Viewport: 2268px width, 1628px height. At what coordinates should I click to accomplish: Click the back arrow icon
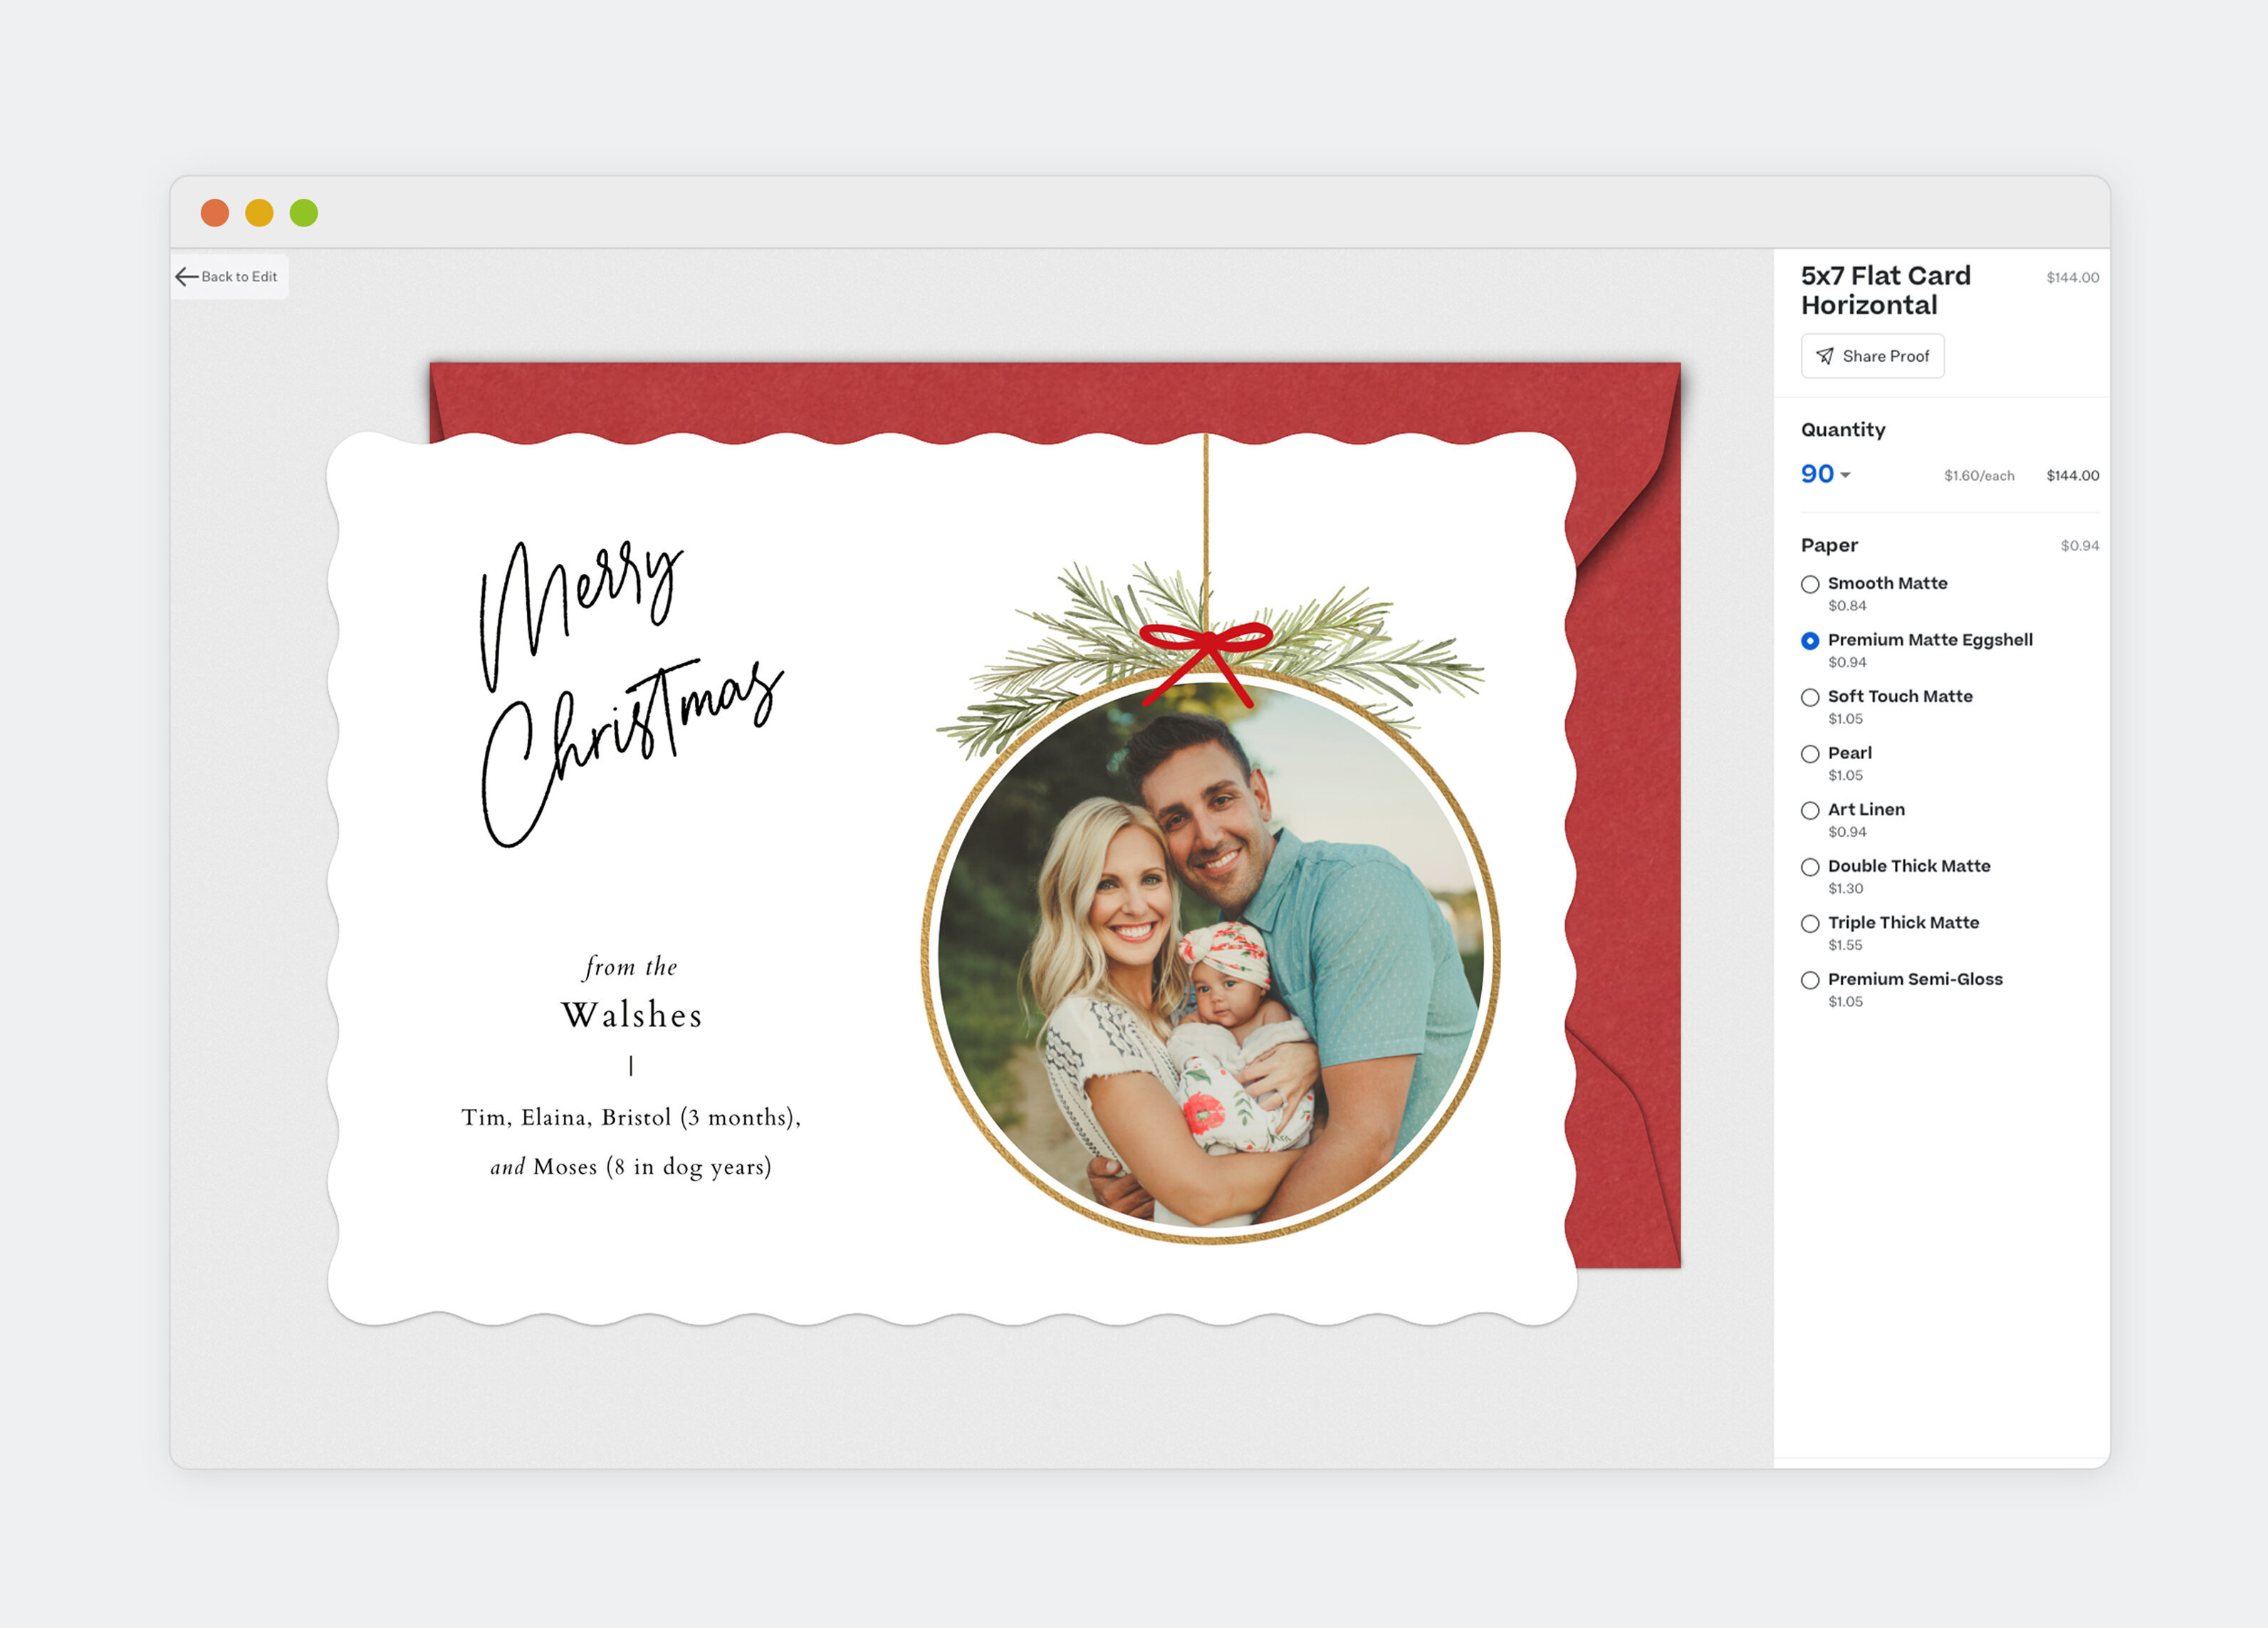pos(186,277)
